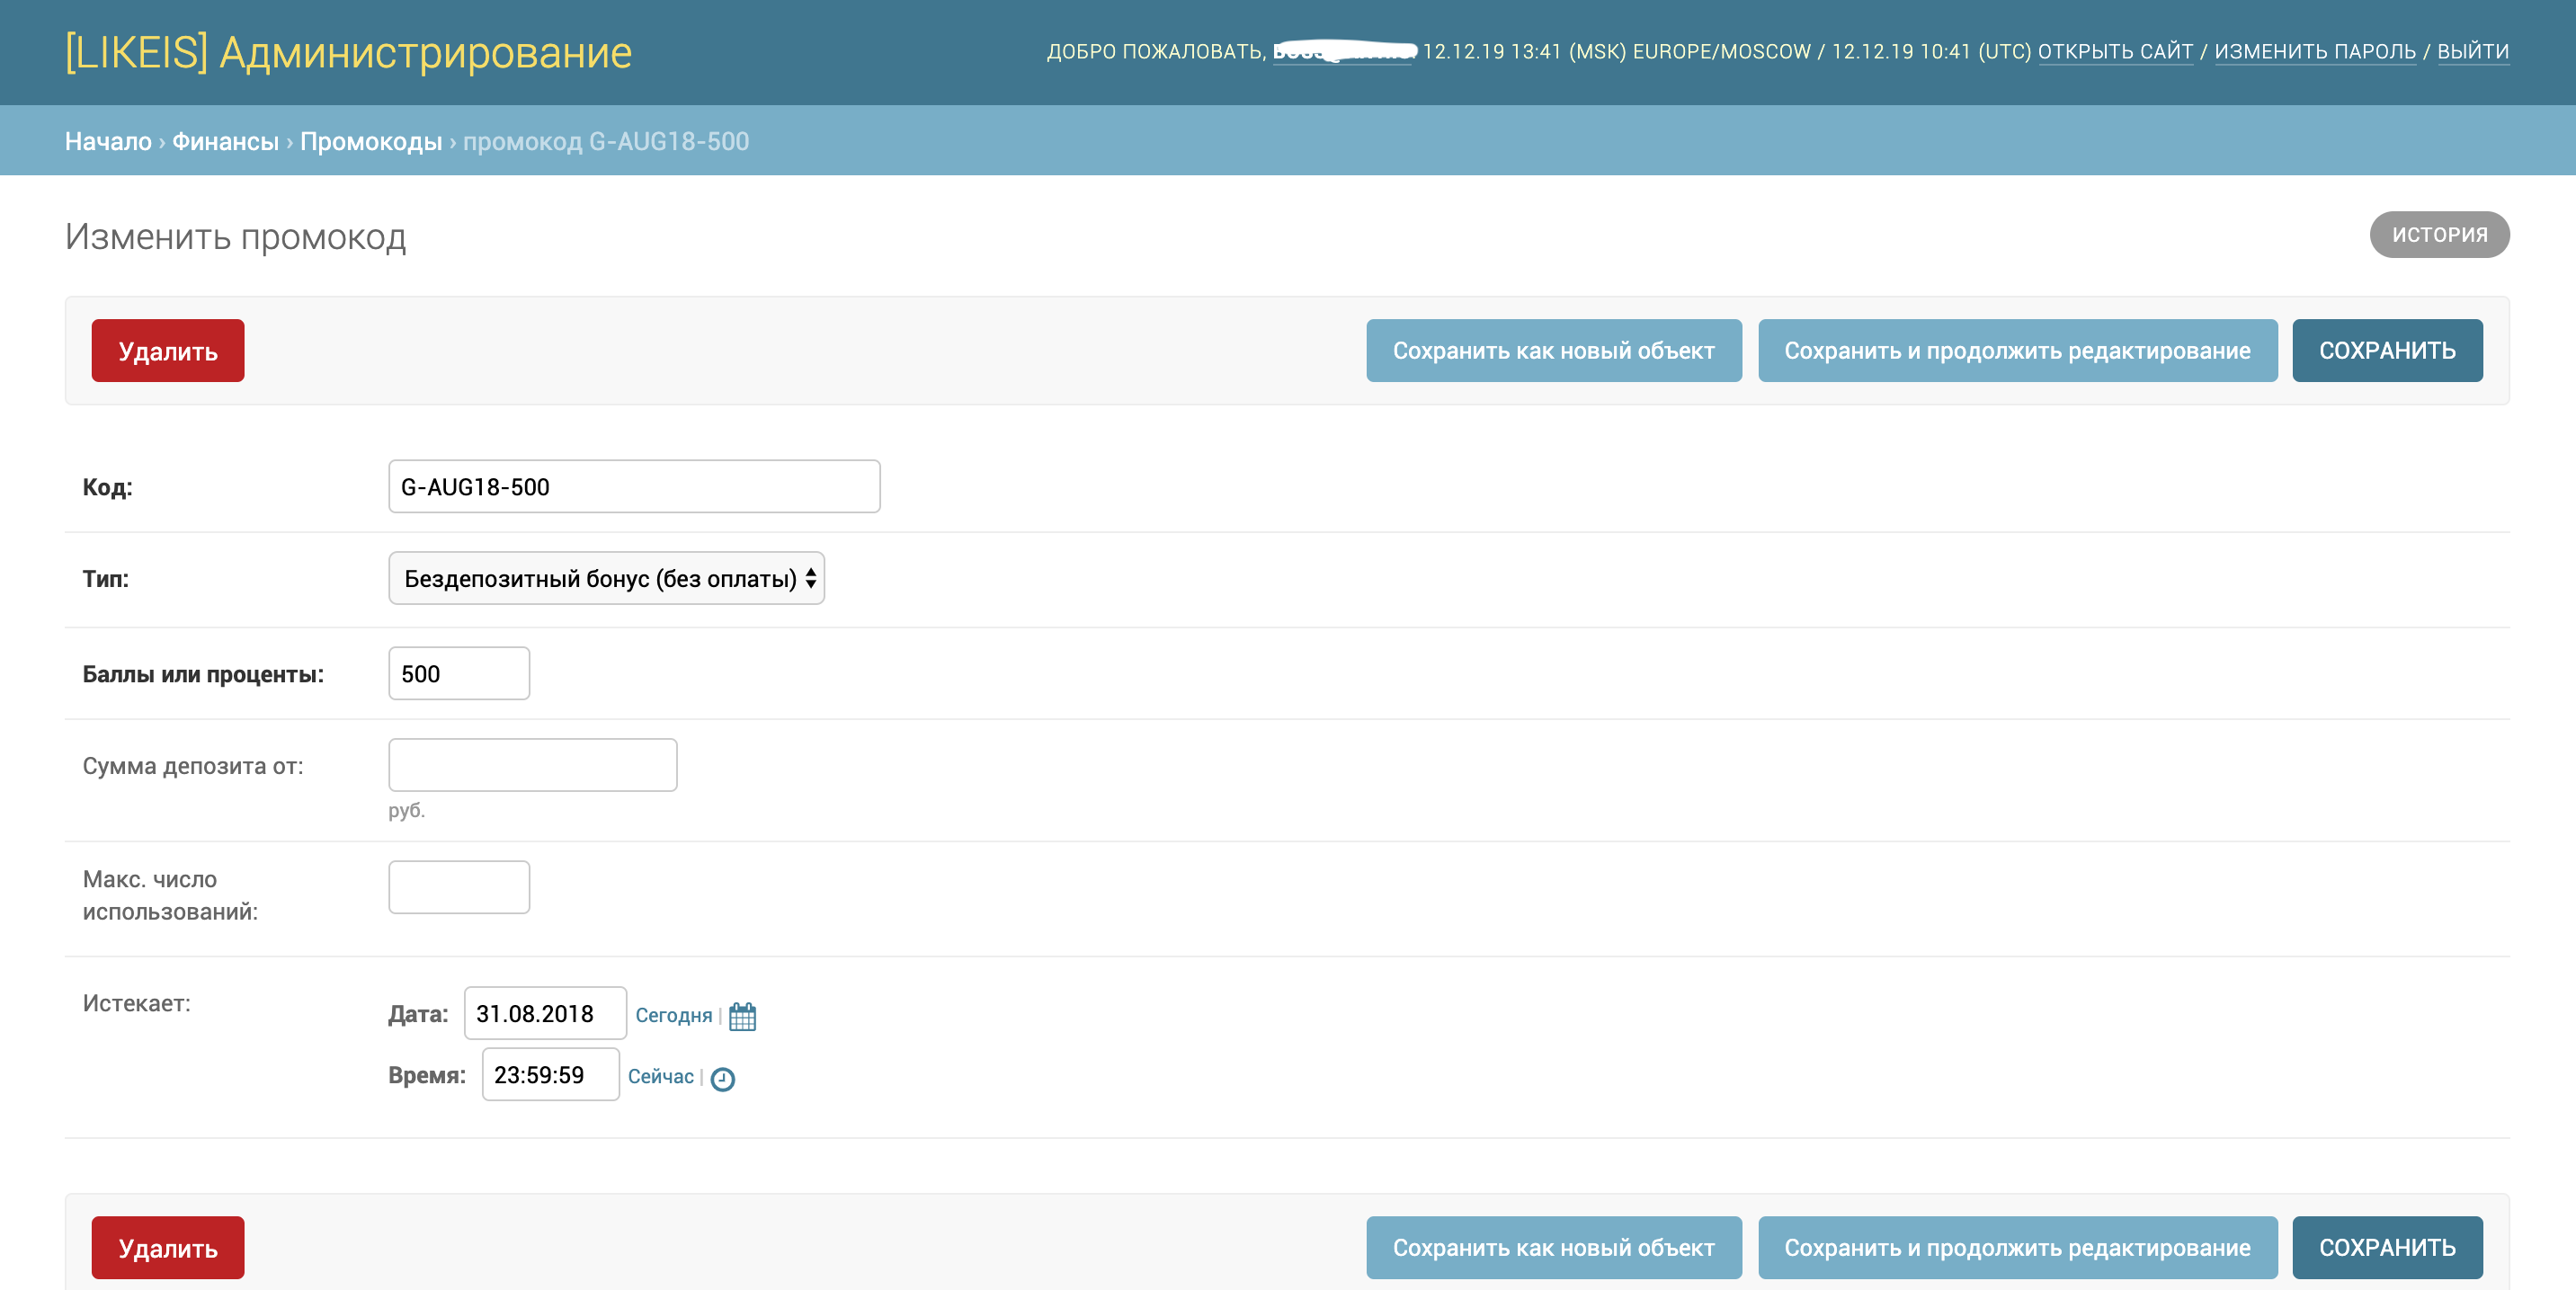Navigate to Финансы breadcrumb
2576x1290 pixels.
225,141
